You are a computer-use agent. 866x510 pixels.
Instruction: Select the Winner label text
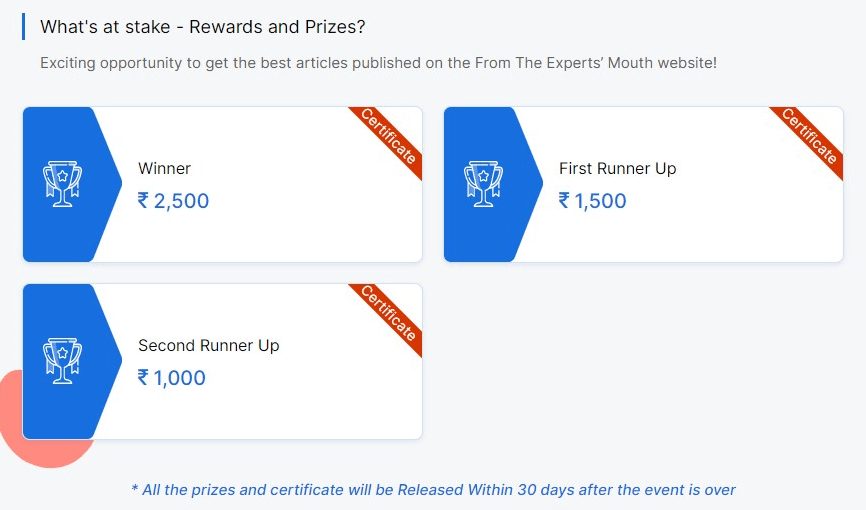tap(165, 168)
